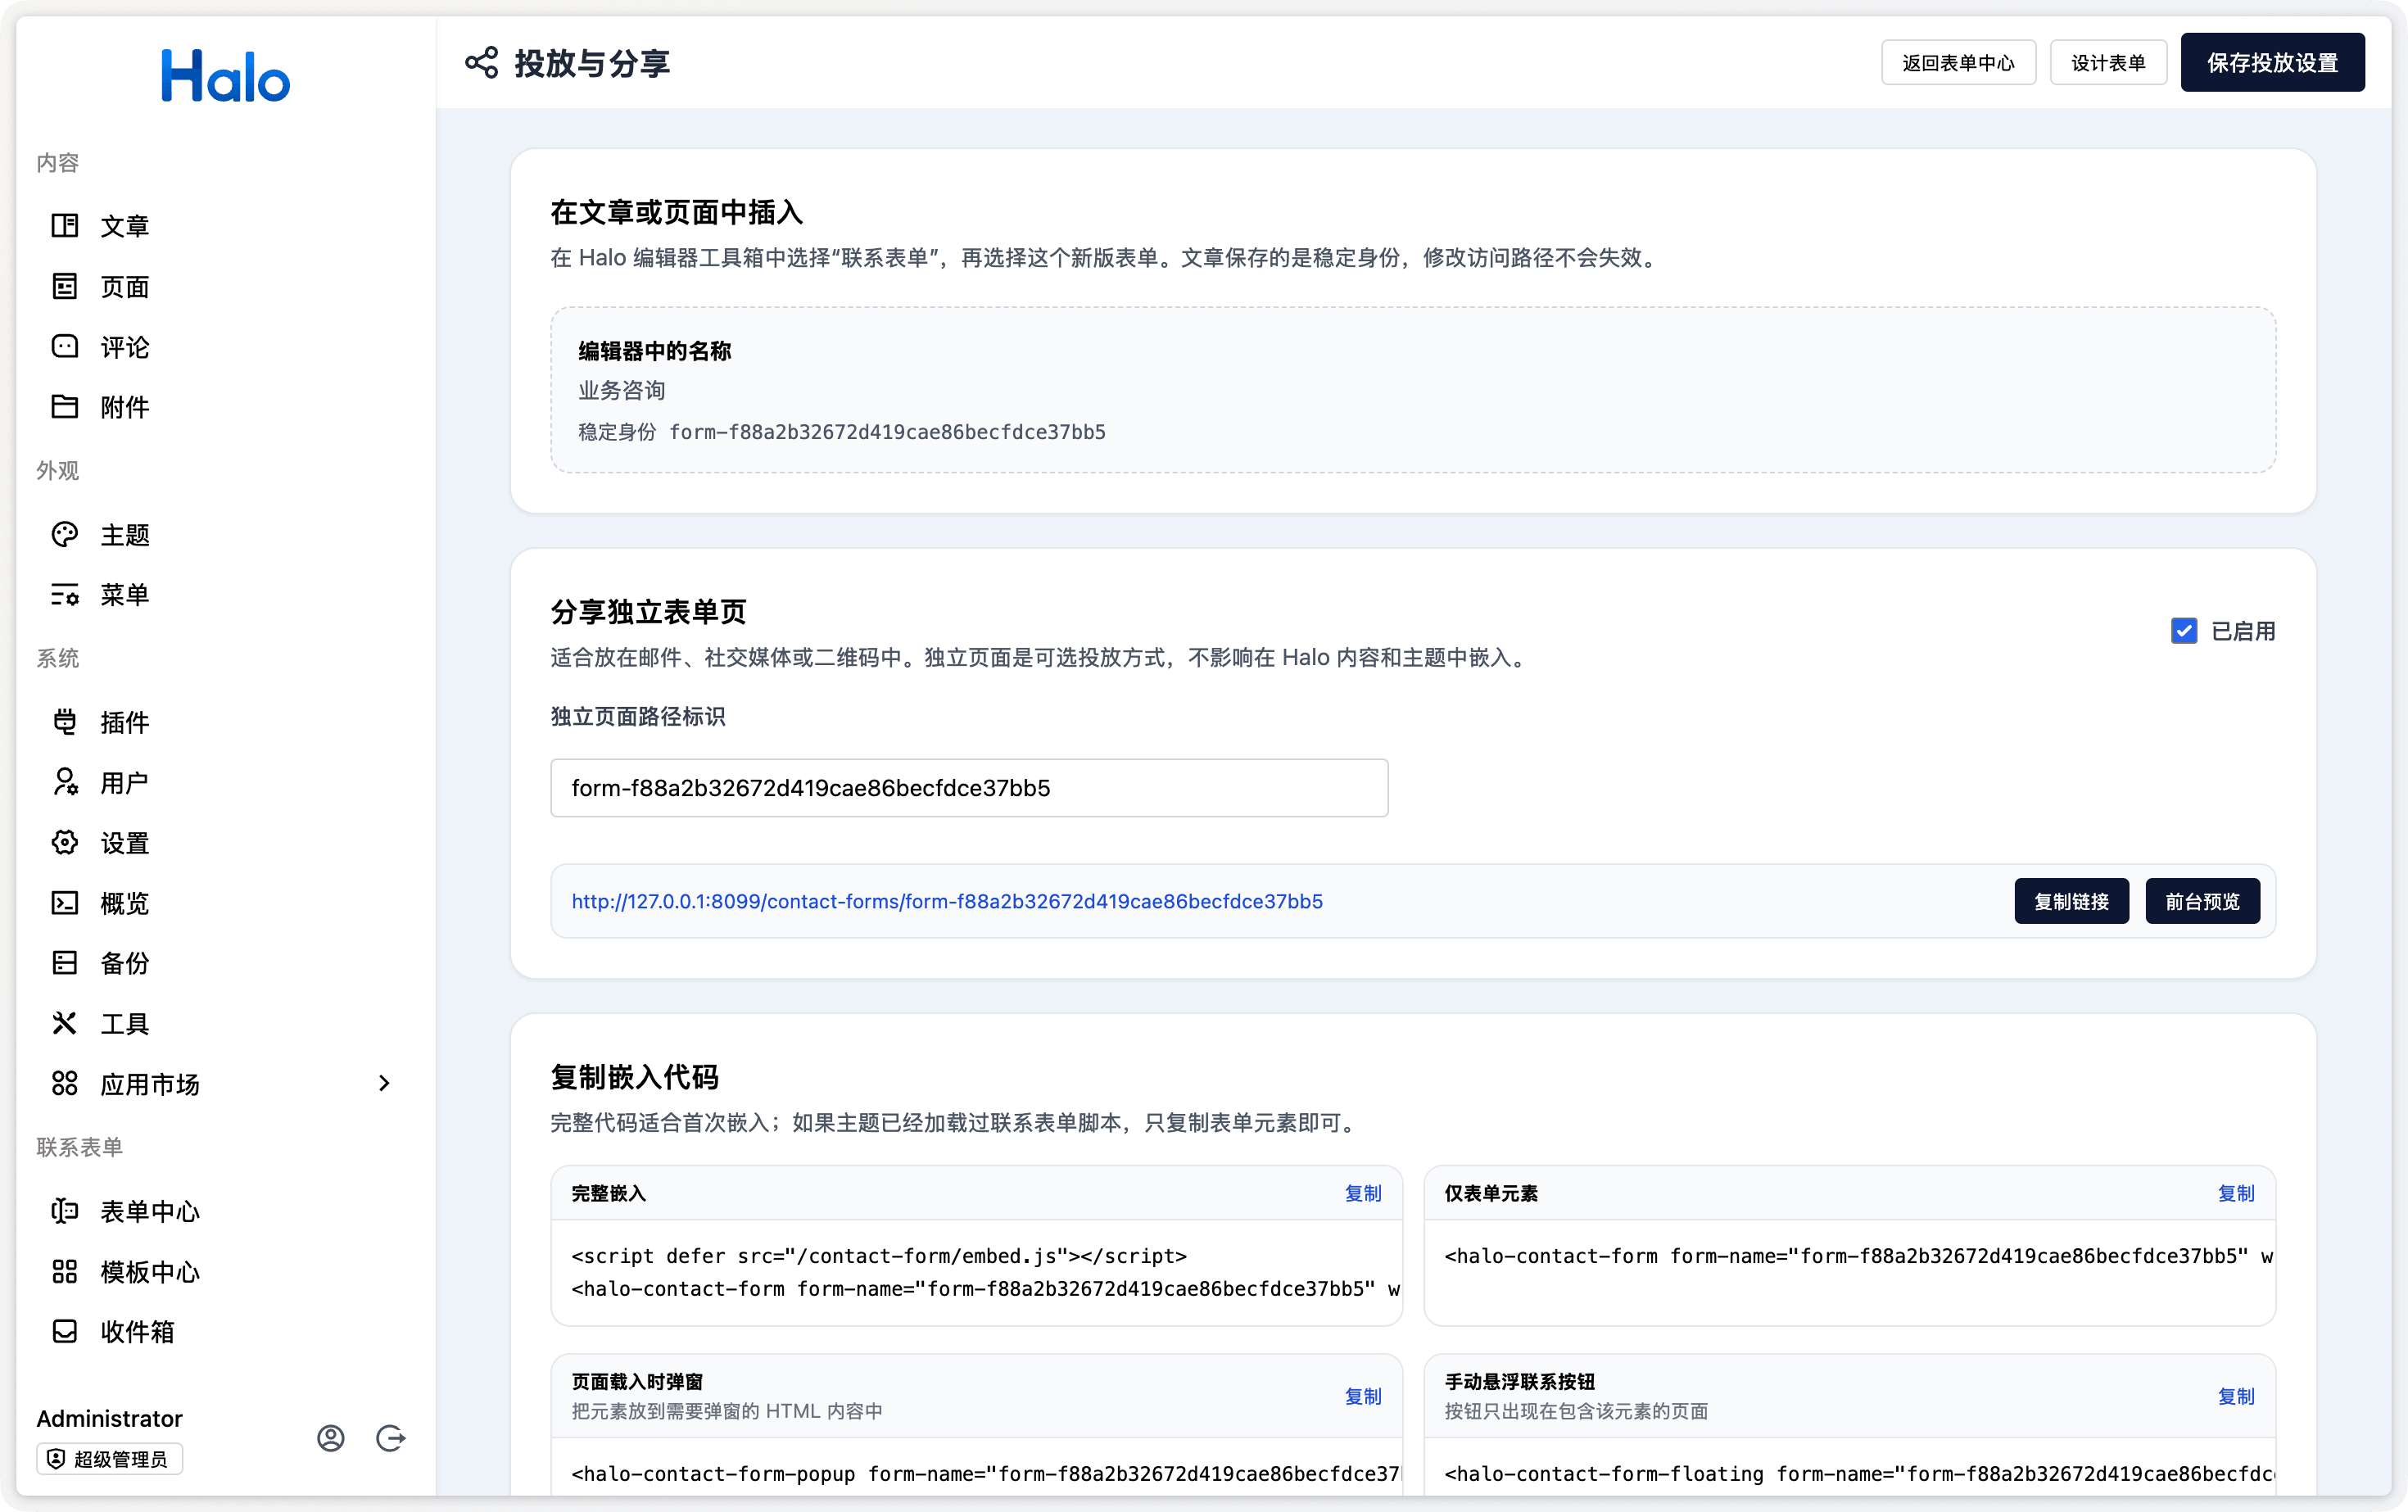Click 返回表单中心 button
Image resolution: width=2408 pixels, height=1512 pixels.
coord(1958,63)
